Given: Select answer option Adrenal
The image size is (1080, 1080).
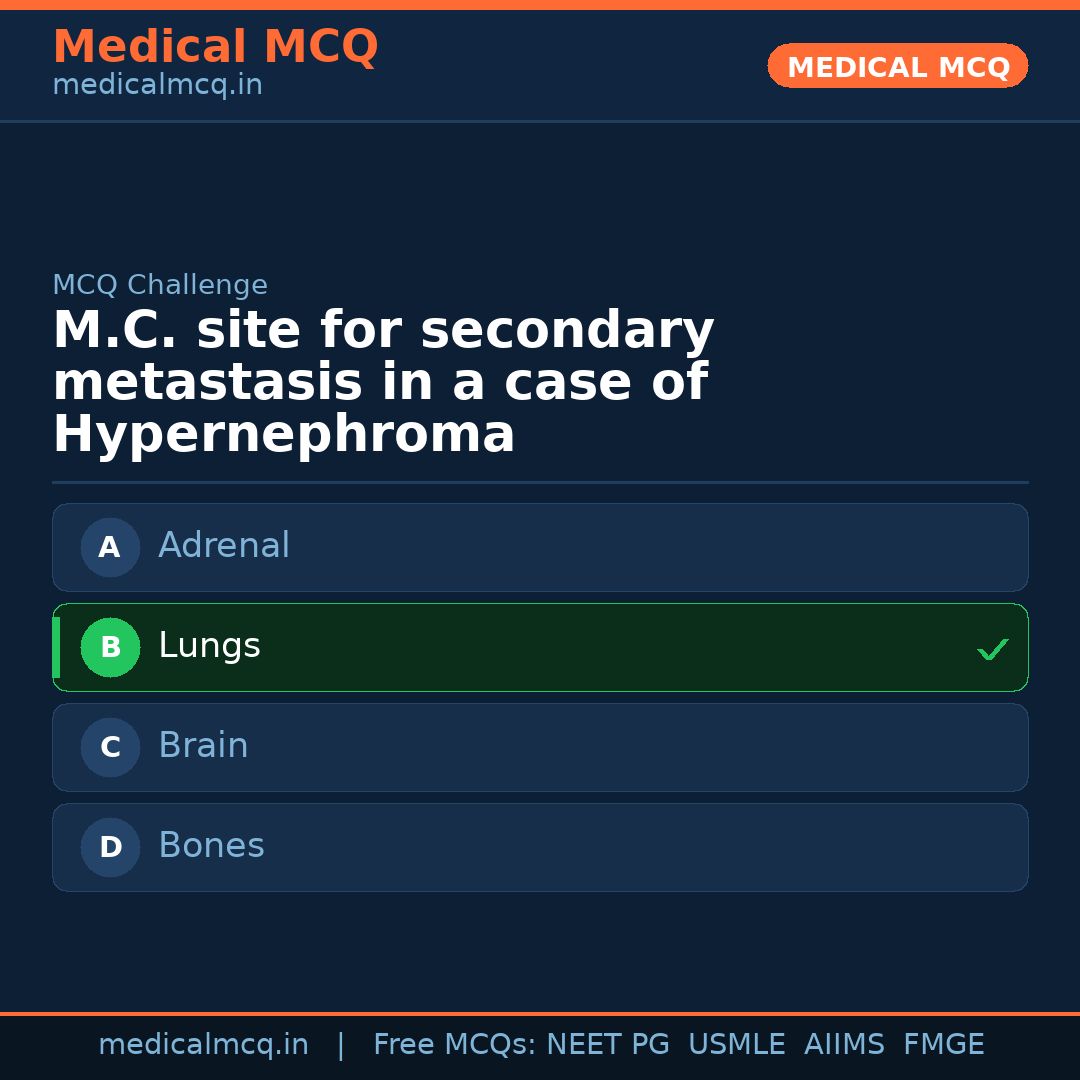Looking at the screenshot, I should (540, 547).
